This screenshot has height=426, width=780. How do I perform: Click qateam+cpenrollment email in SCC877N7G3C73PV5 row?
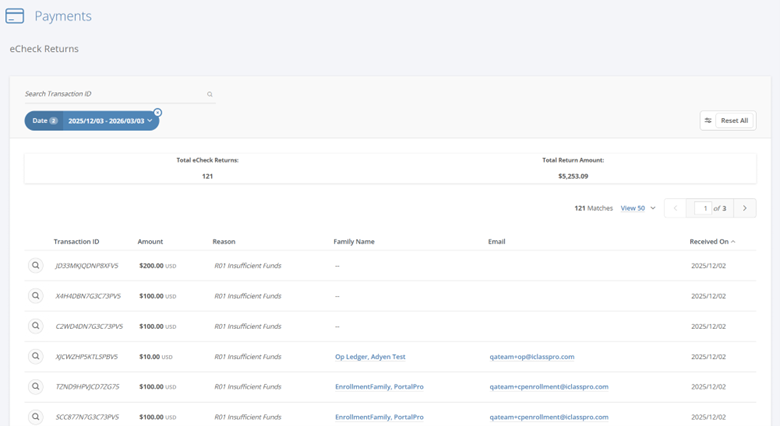(x=549, y=417)
